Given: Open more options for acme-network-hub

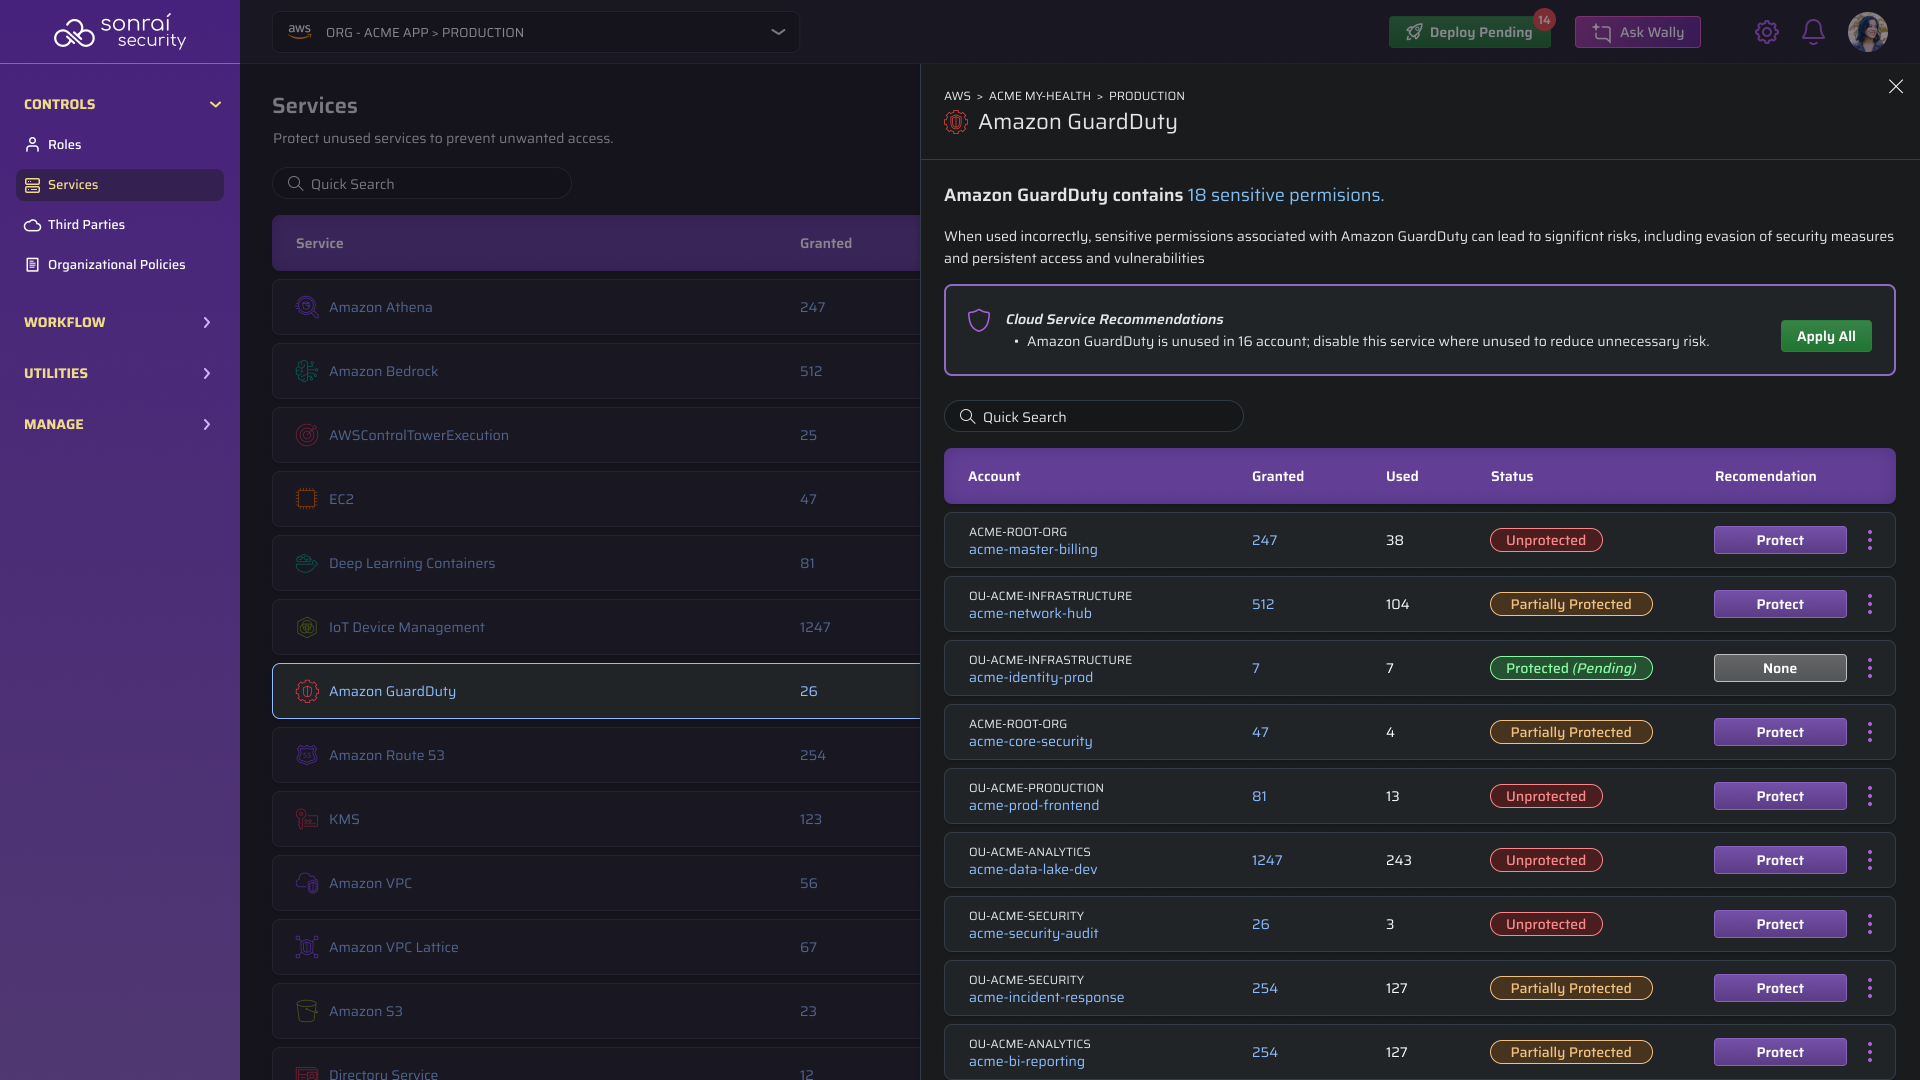Looking at the screenshot, I should point(1870,604).
